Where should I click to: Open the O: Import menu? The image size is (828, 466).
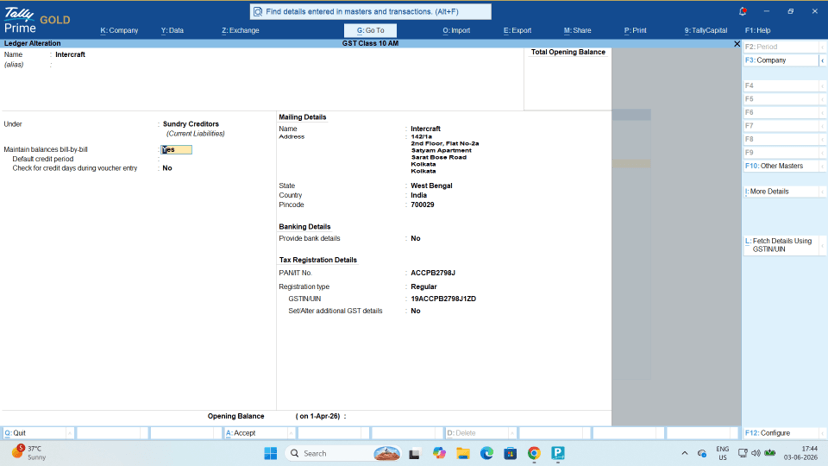(456, 31)
